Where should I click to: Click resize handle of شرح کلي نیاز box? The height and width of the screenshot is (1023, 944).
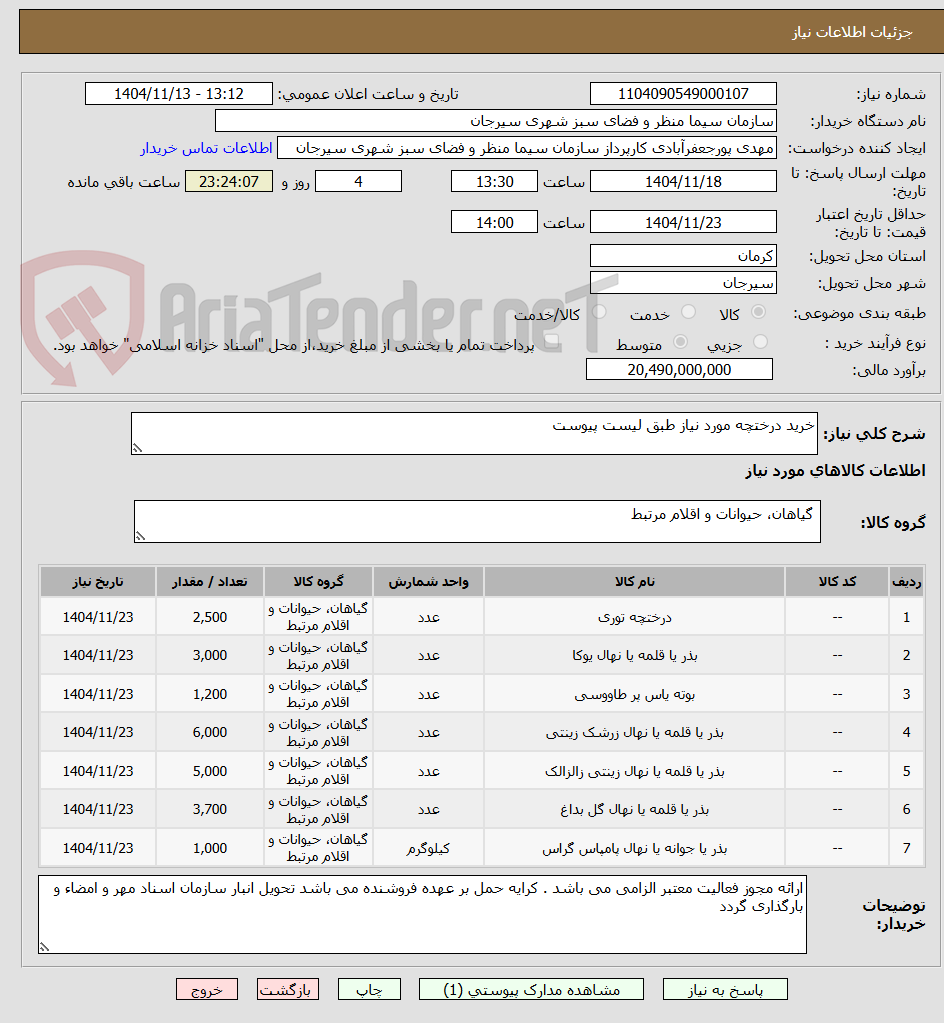pos(137,448)
